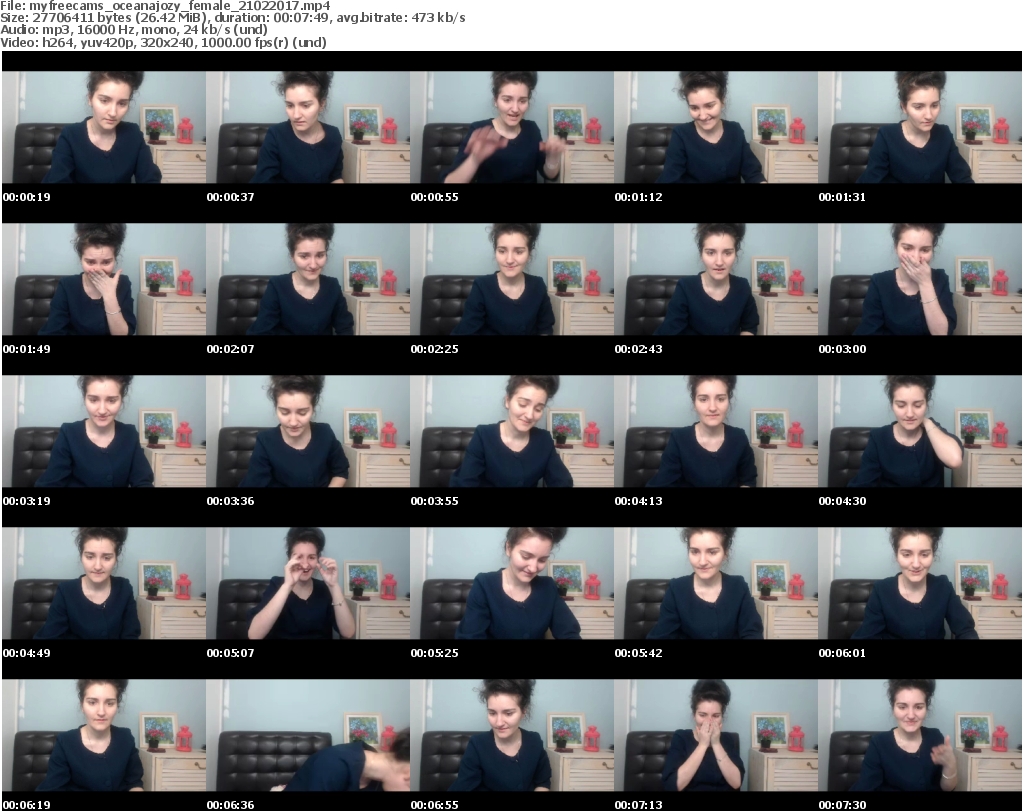1024x811 pixels.
Task: Select the thumbnail frame at 00:03:55
Action: 511,432
